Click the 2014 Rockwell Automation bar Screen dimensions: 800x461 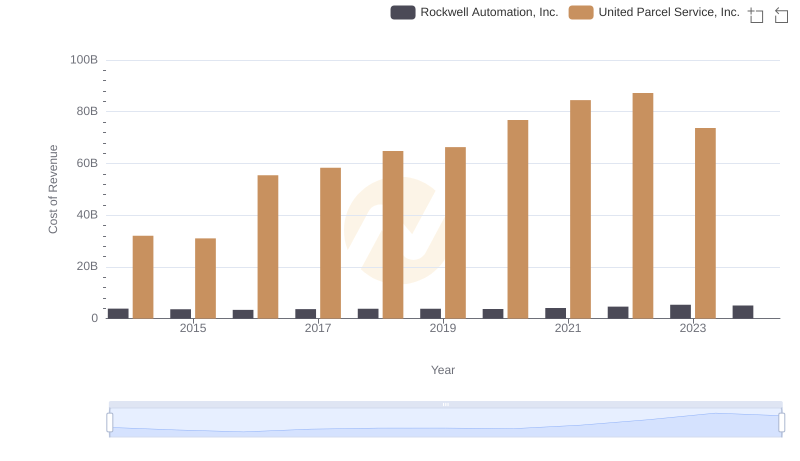click(x=118, y=313)
